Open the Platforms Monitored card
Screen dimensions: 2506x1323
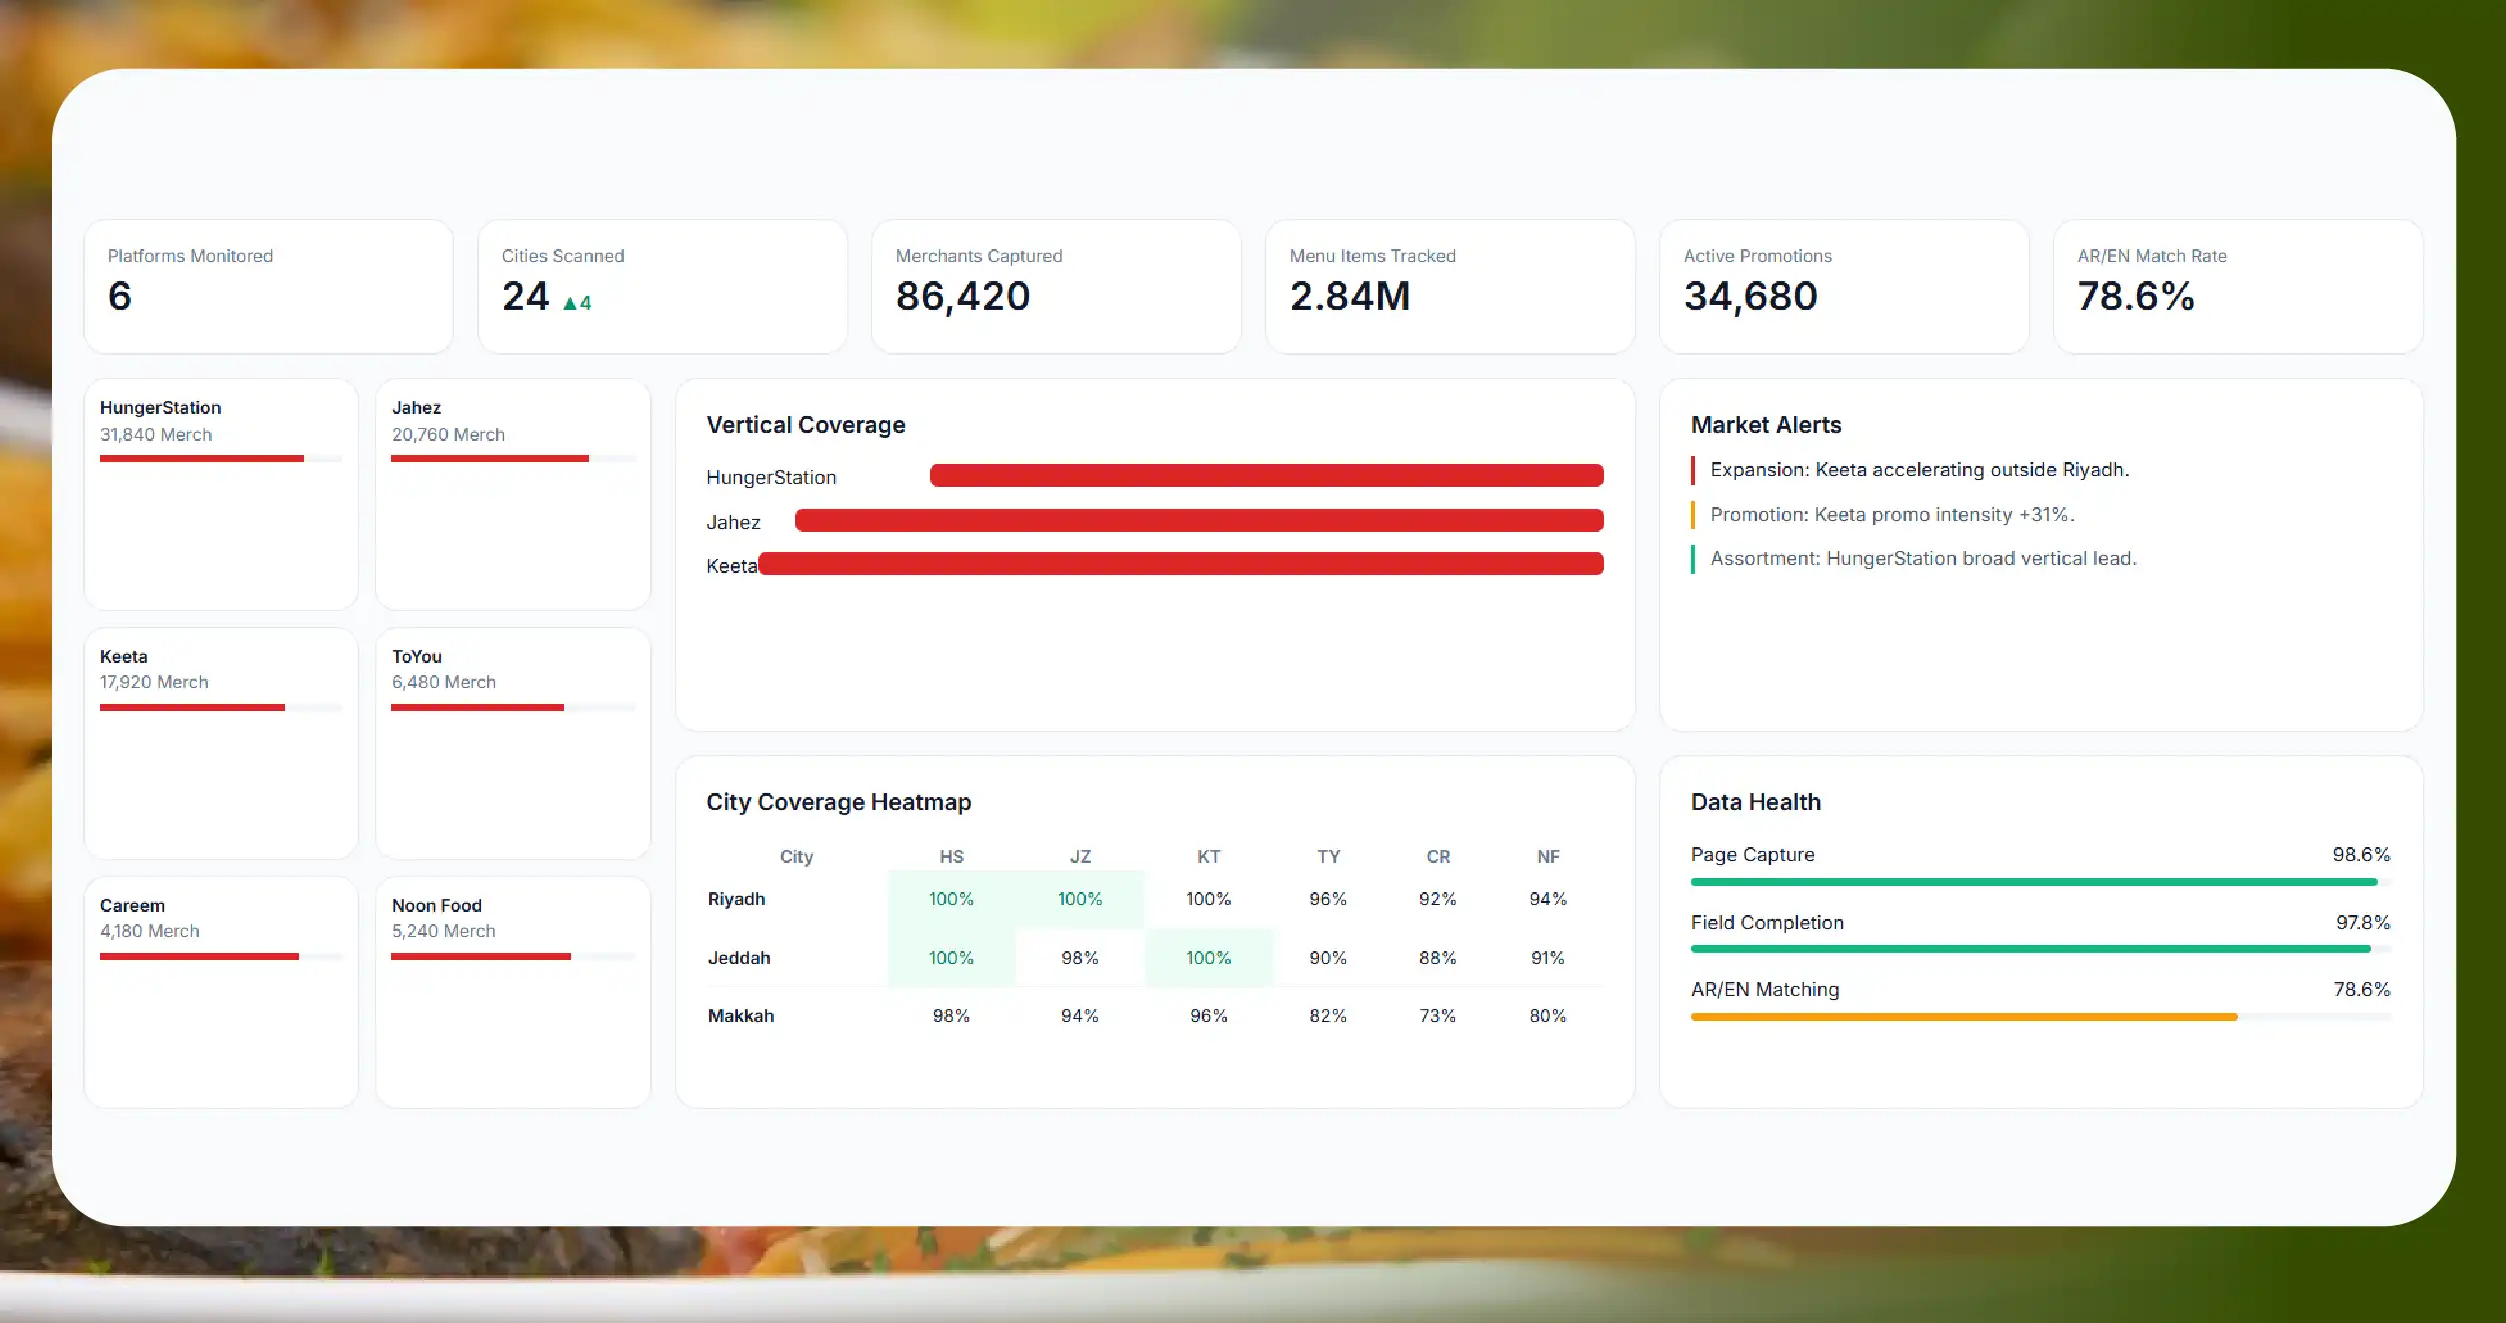click(x=268, y=286)
